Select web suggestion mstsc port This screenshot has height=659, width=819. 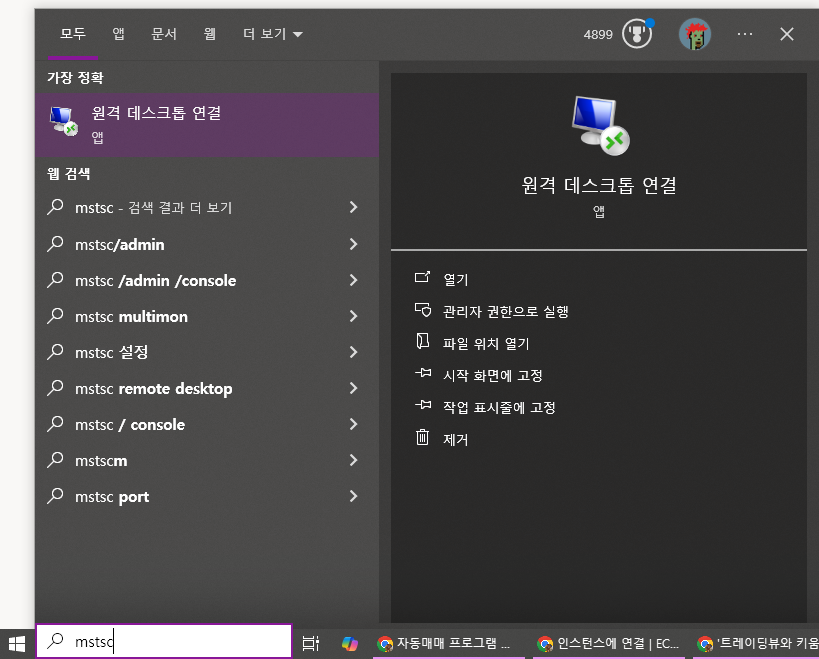pyautogui.click(x=207, y=496)
